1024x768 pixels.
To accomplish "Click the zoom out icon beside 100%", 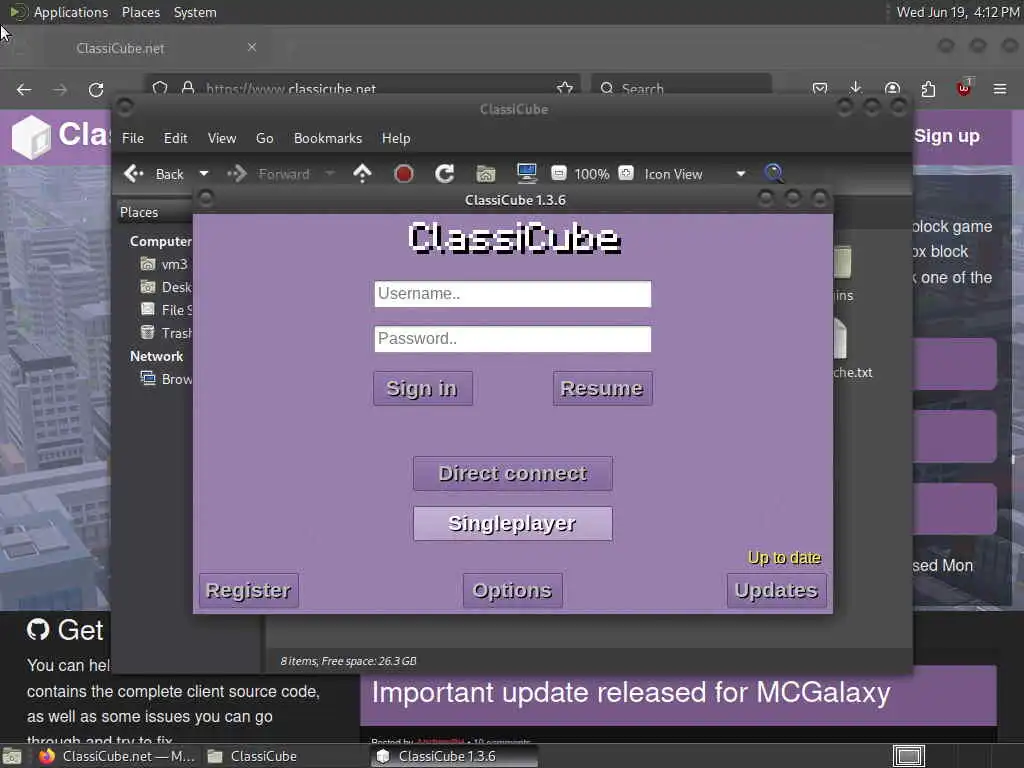I will click(559, 173).
